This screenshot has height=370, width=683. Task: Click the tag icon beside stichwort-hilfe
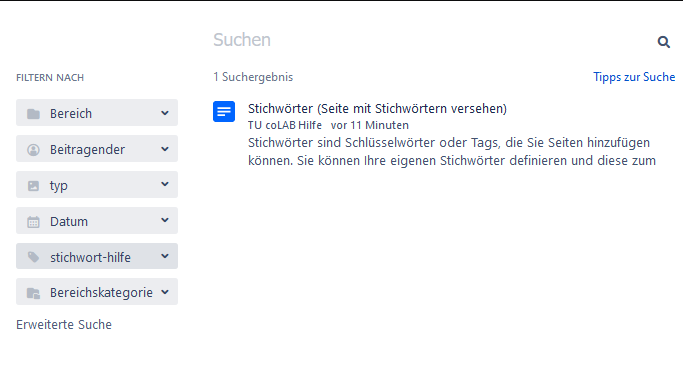pos(34,257)
